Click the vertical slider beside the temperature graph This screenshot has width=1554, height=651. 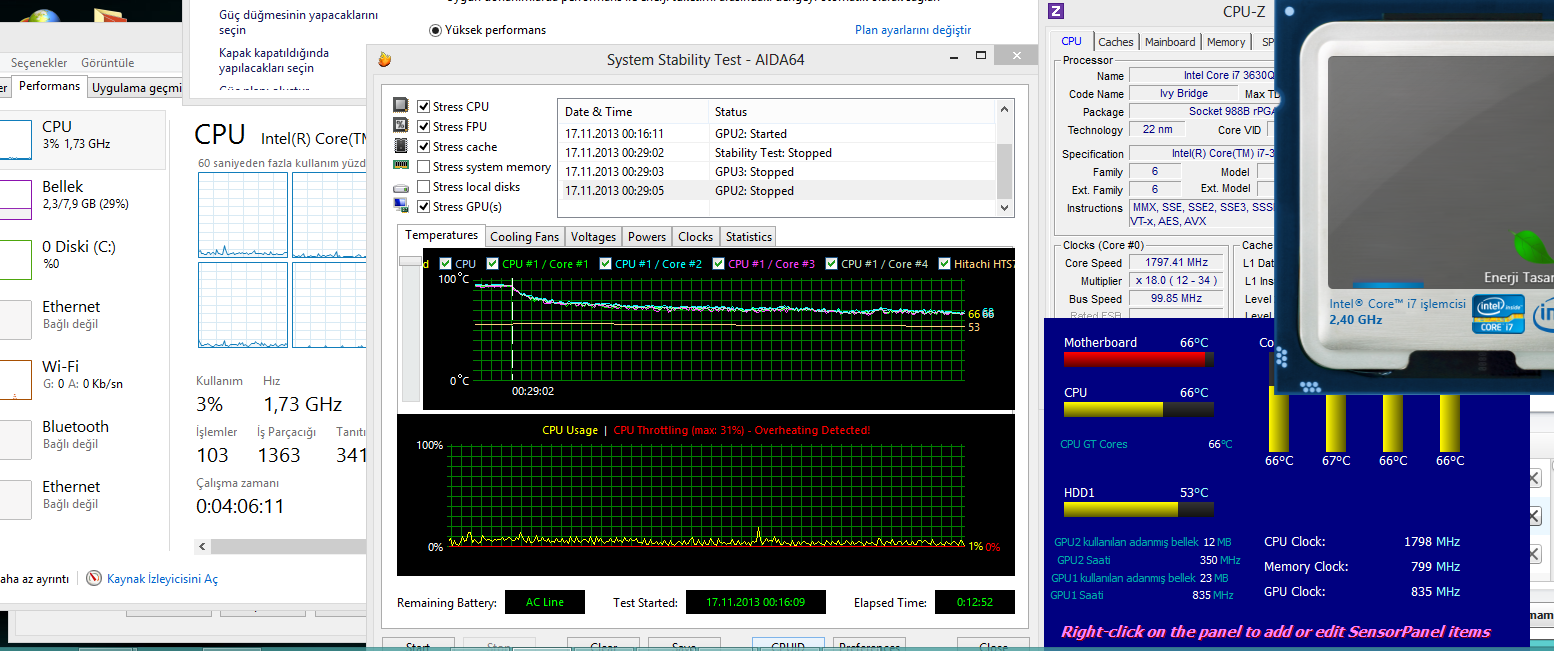point(410,262)
